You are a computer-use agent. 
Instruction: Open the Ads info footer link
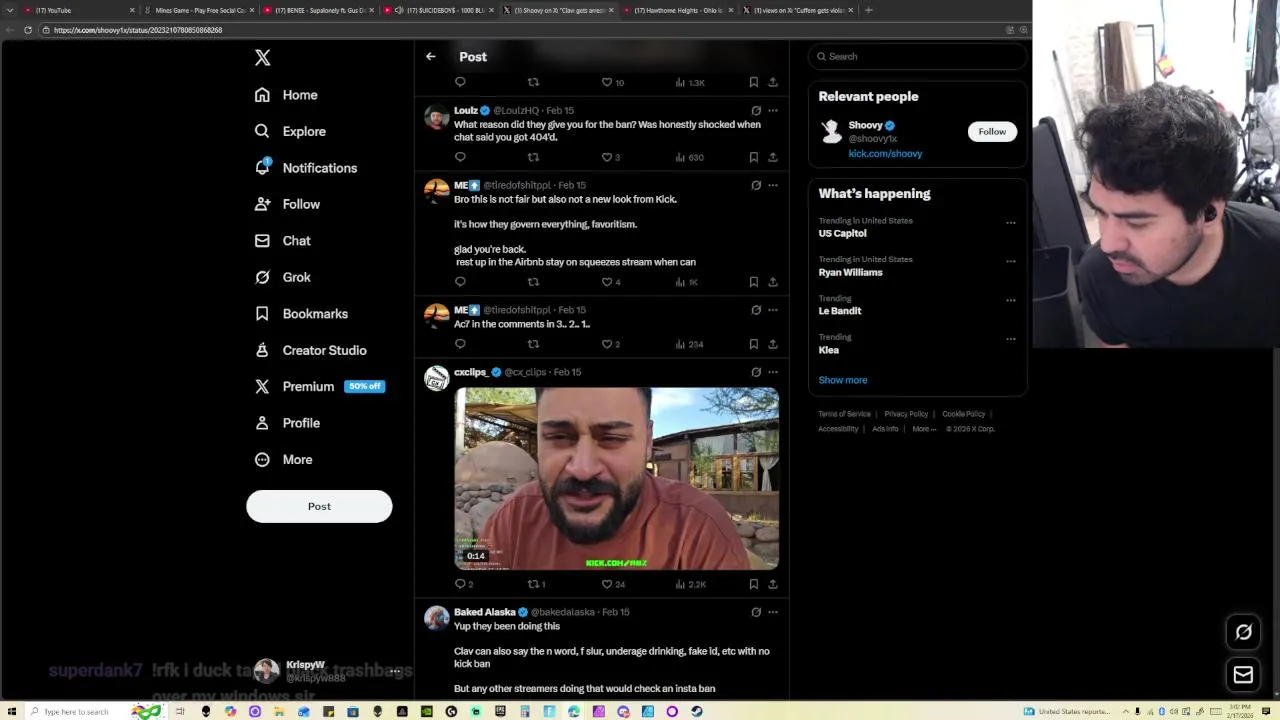click(x=885, y=429)
